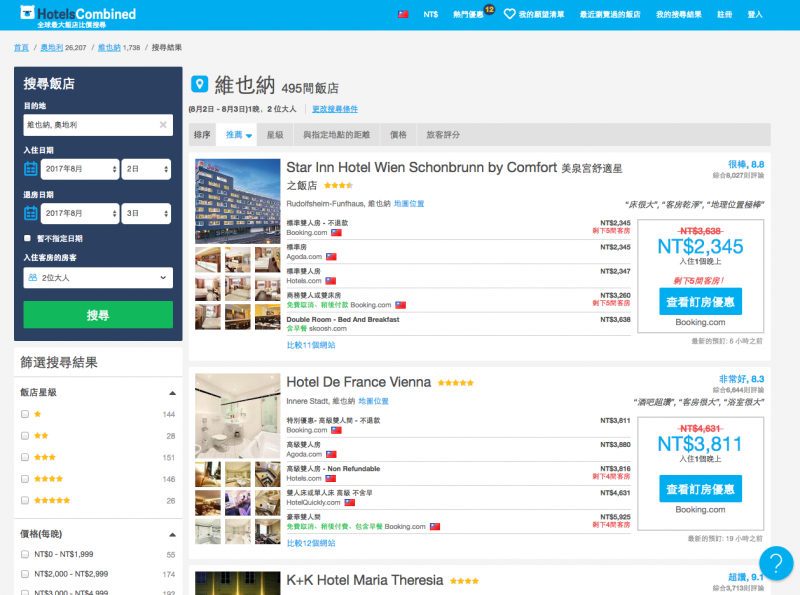Check the NT$2,000 - NT$2,999 price filter

click(x=25, y=574)
